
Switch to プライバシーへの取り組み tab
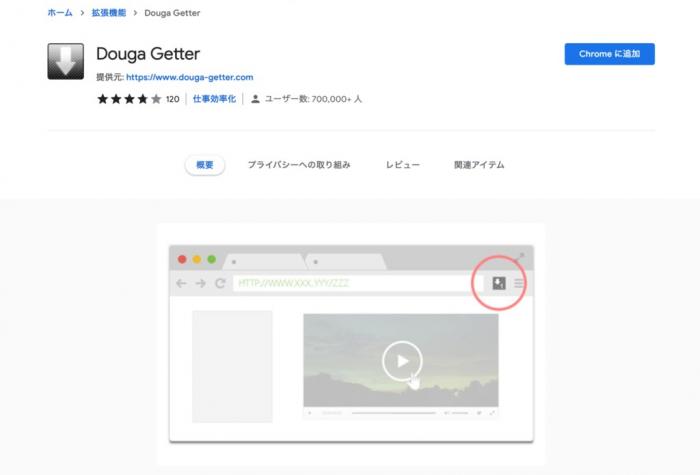point(299,165)
